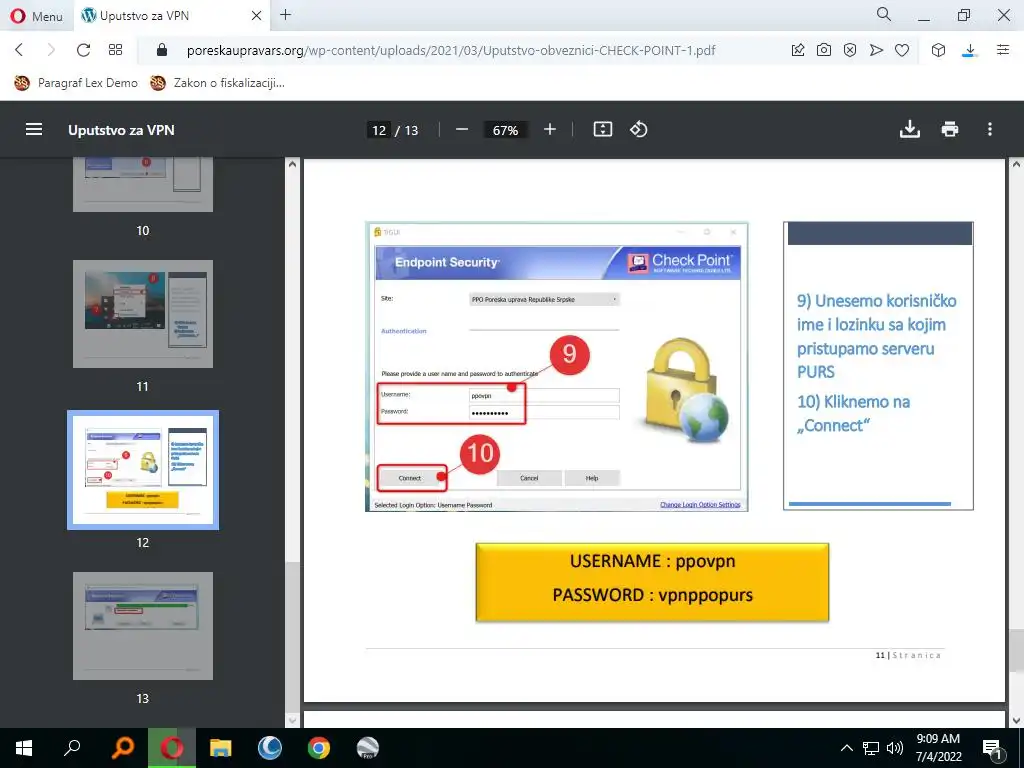Image resolution: width=1024 pixels, height=768 pixels.
Task: Open Paragraf Lex Demo bookmark
Action: [x=76, y=83]
